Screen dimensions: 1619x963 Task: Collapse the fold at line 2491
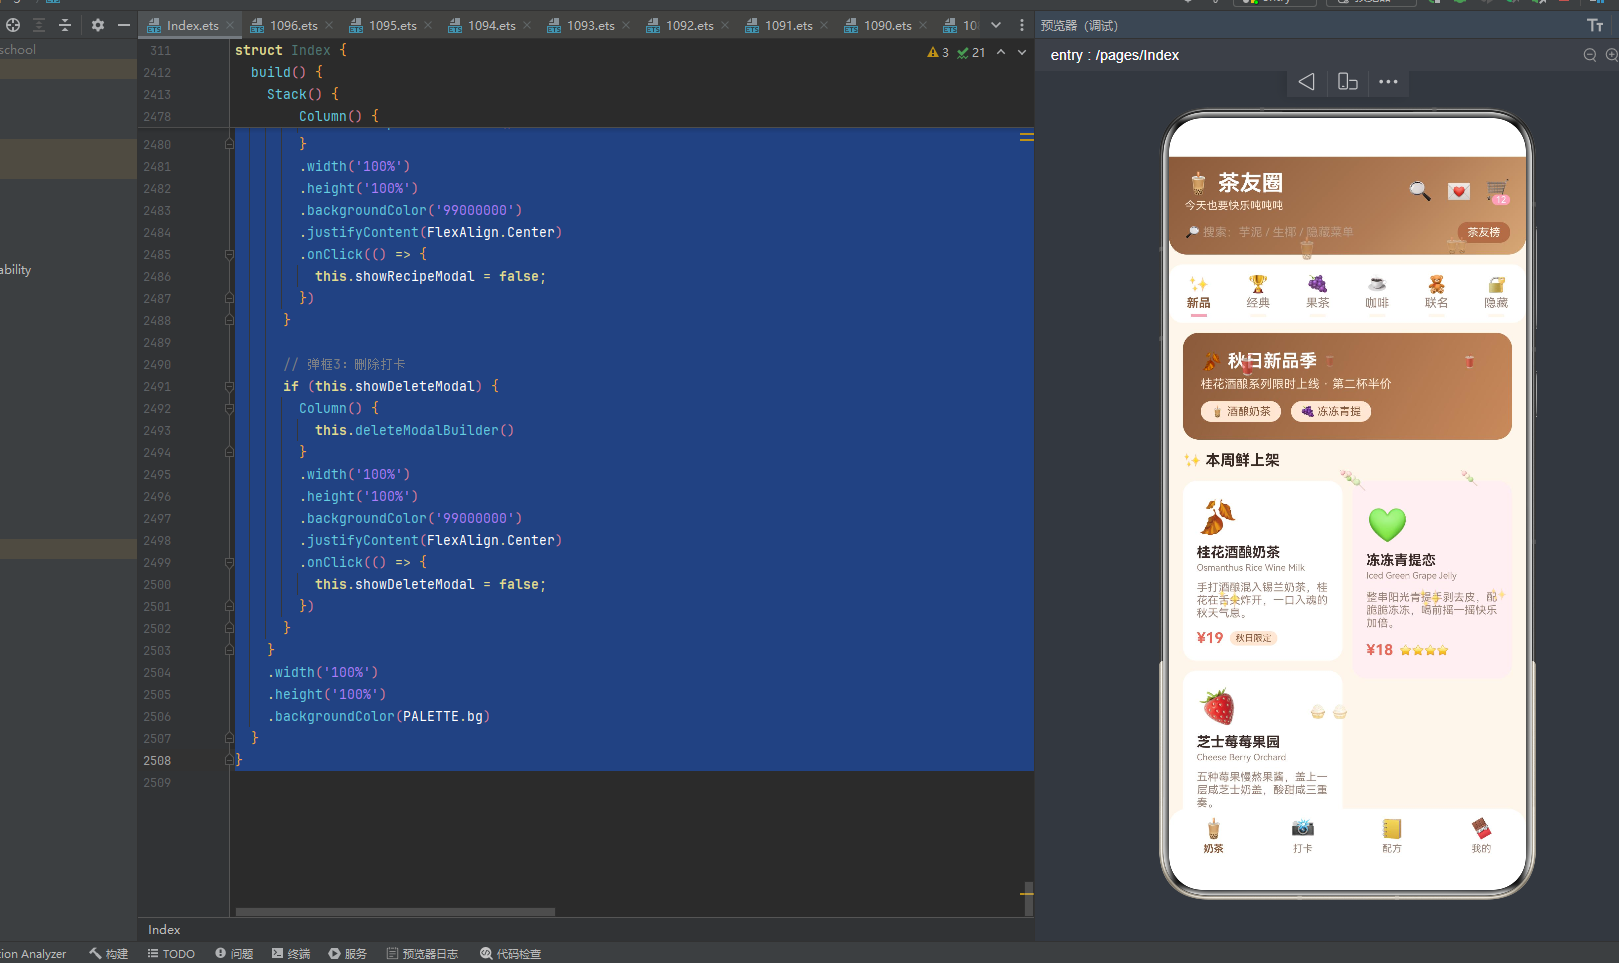tap(229, 387)
